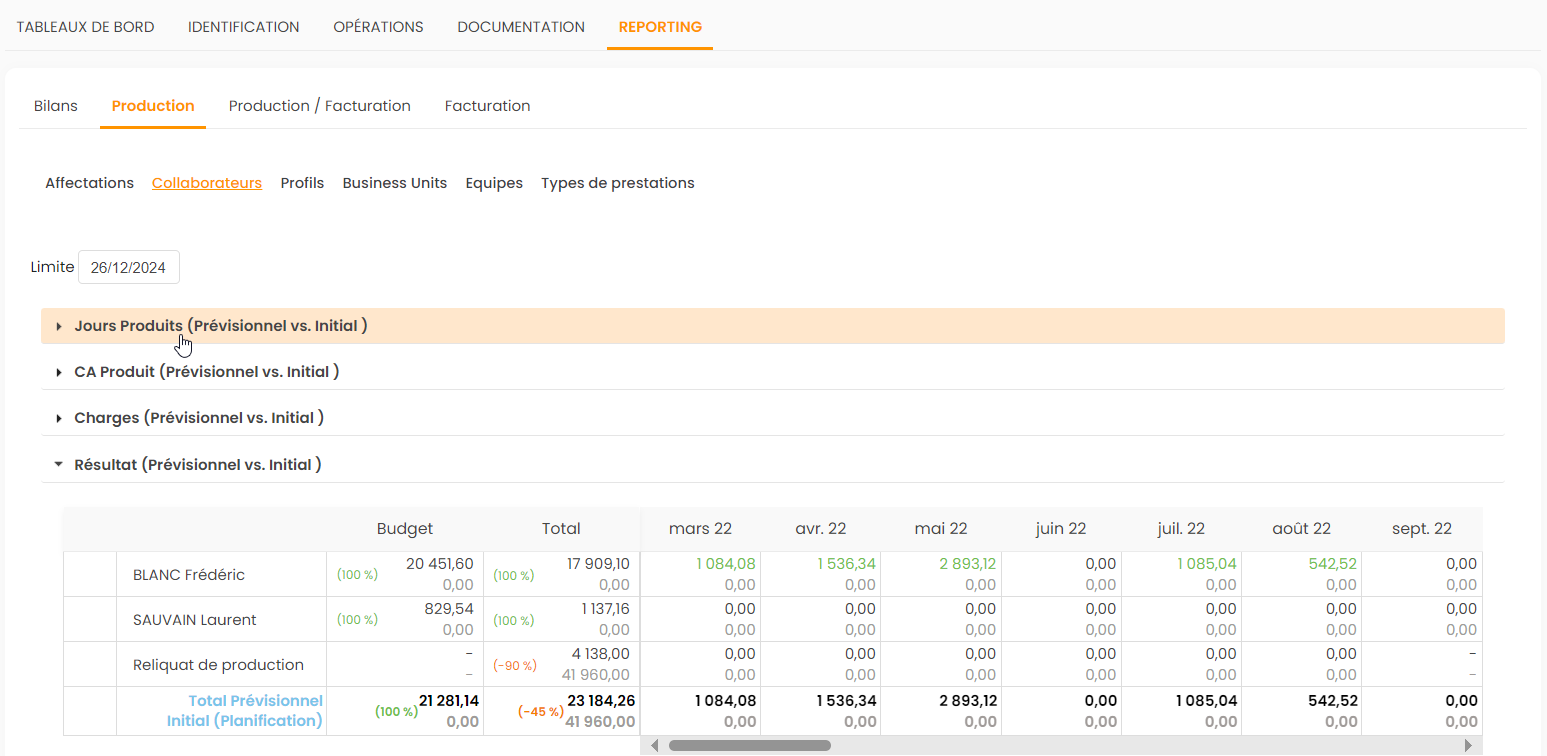Select the Equipes report link
Image resolution: width=1547 pixels, height=756 pixels.
(494, 183)
